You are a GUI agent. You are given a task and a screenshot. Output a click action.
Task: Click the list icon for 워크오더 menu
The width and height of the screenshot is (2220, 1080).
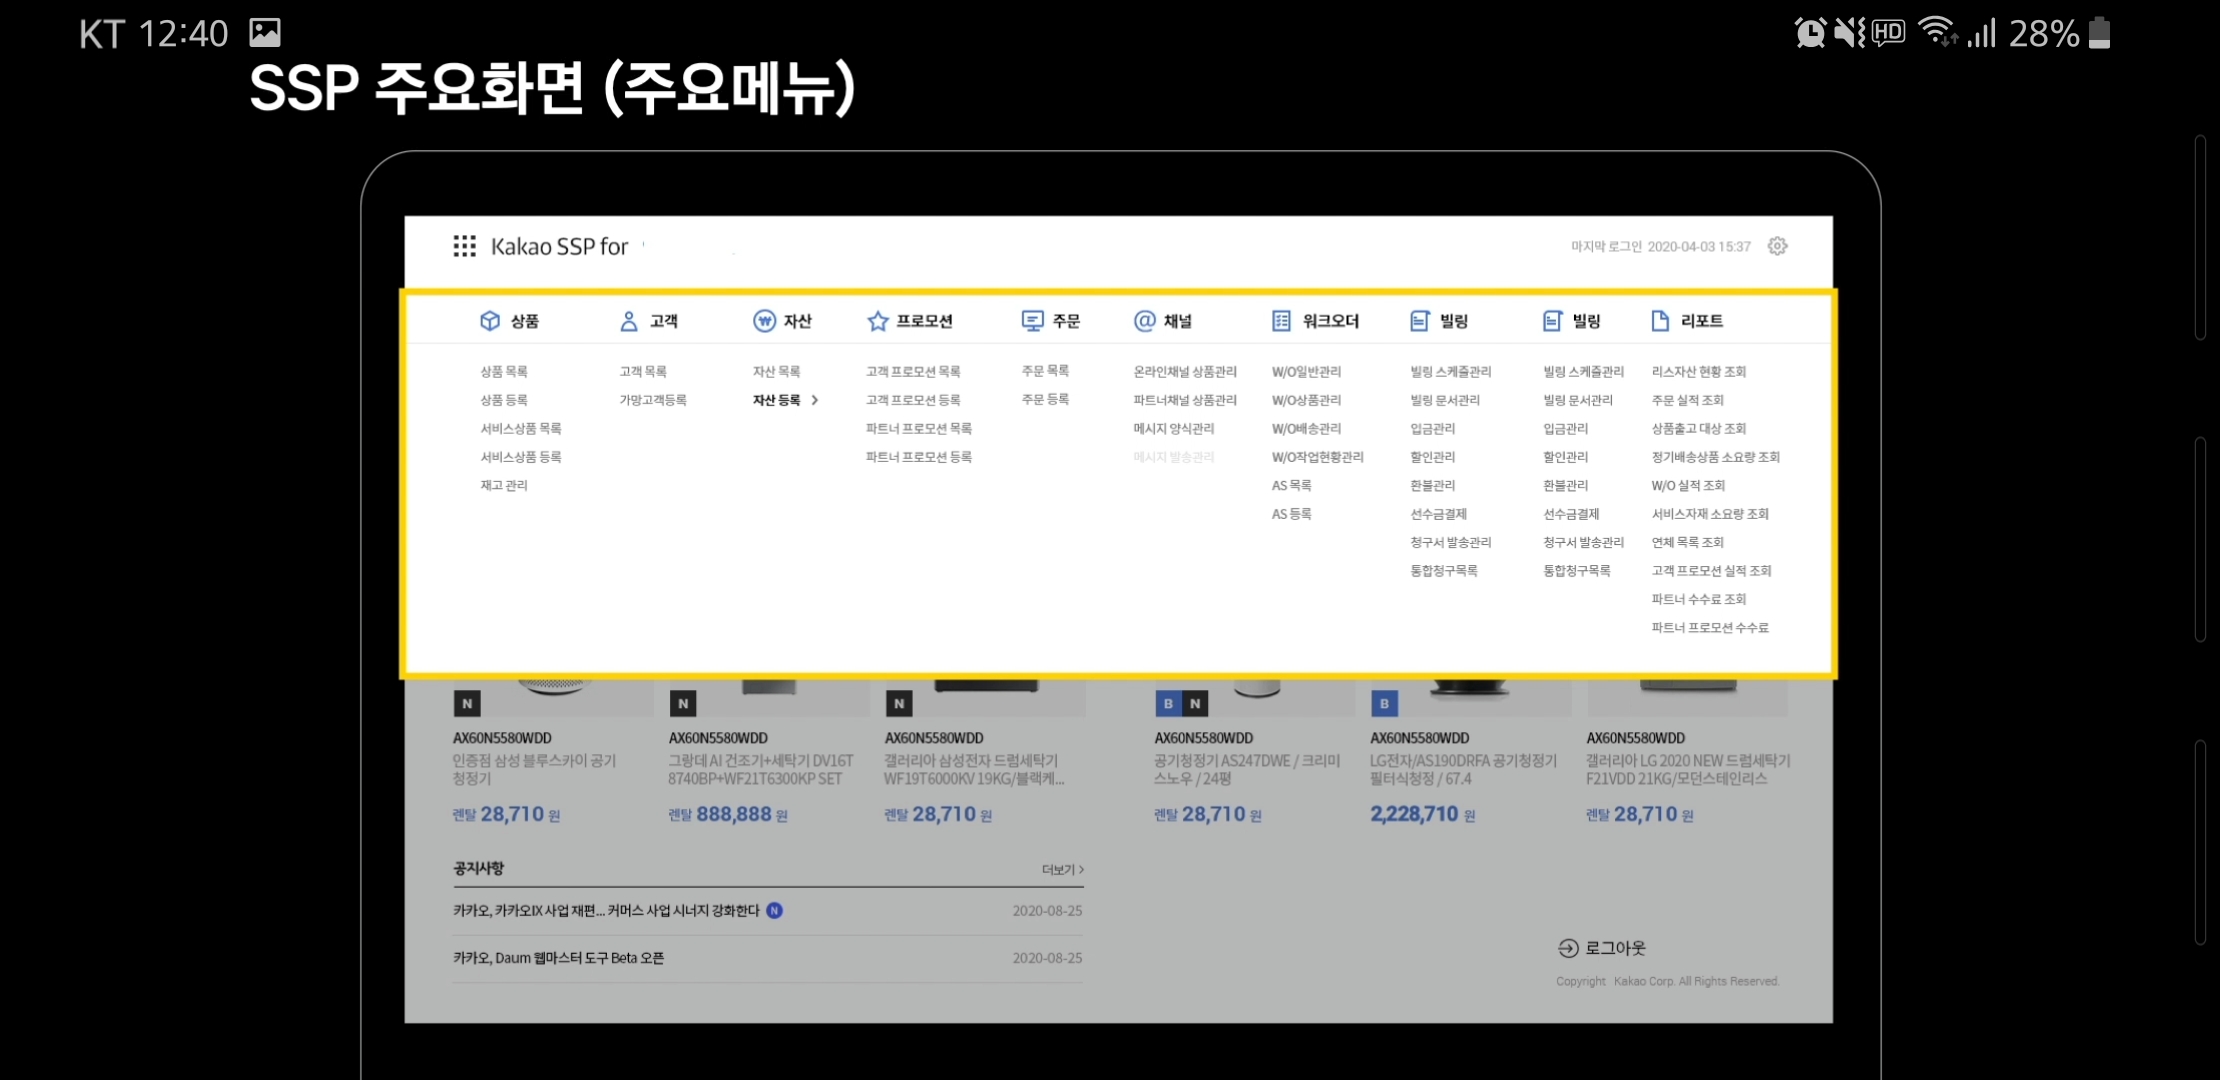pyautogui.click(x=1281, y=321)
